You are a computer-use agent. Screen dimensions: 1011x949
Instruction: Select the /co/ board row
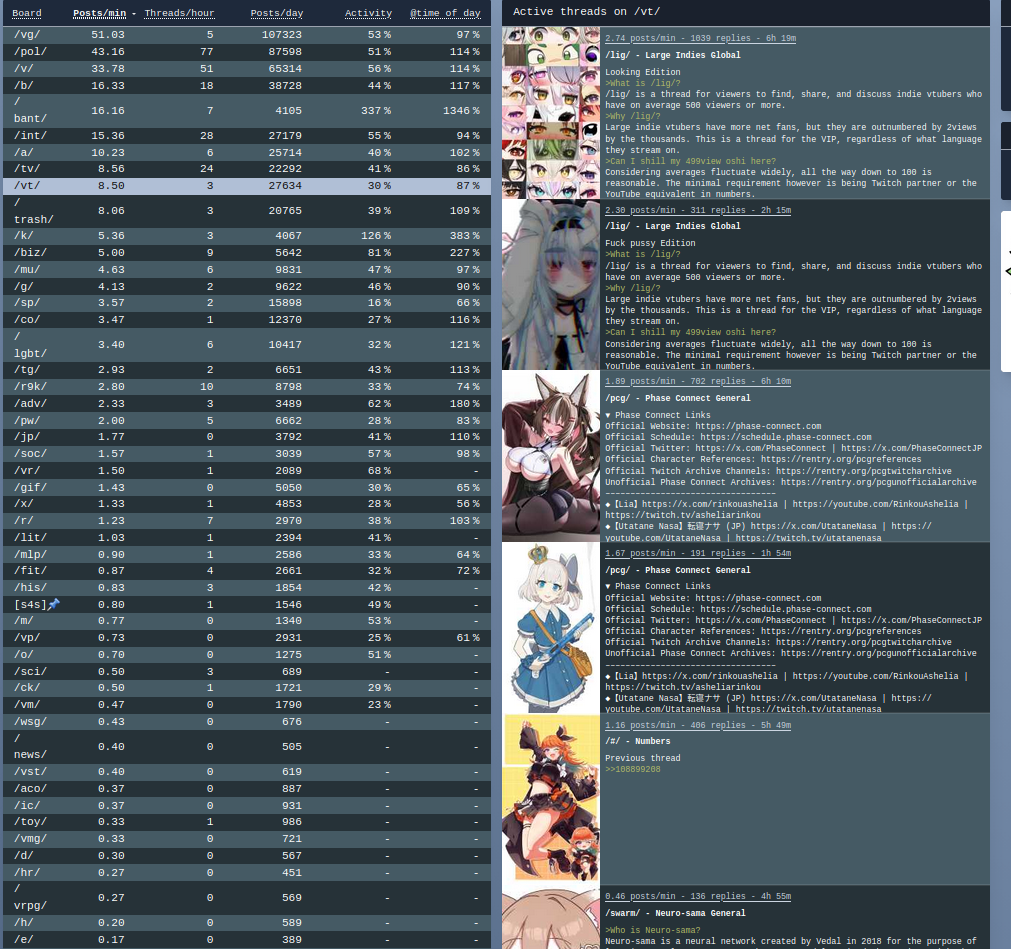(247, 320)
